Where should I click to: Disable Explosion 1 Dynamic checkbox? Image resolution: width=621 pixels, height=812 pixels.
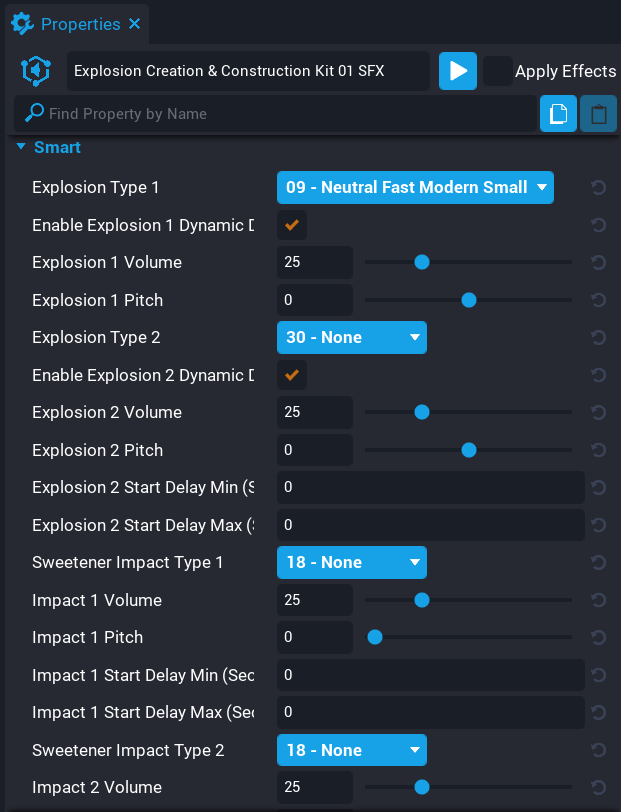click(x=291, y=225)
